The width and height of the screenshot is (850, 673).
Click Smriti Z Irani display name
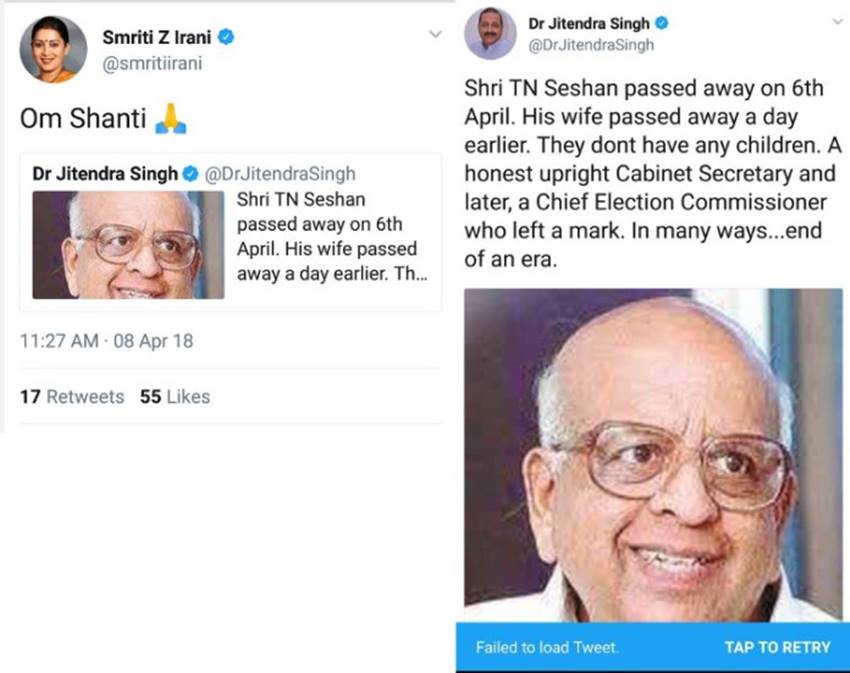pos(158,38)
